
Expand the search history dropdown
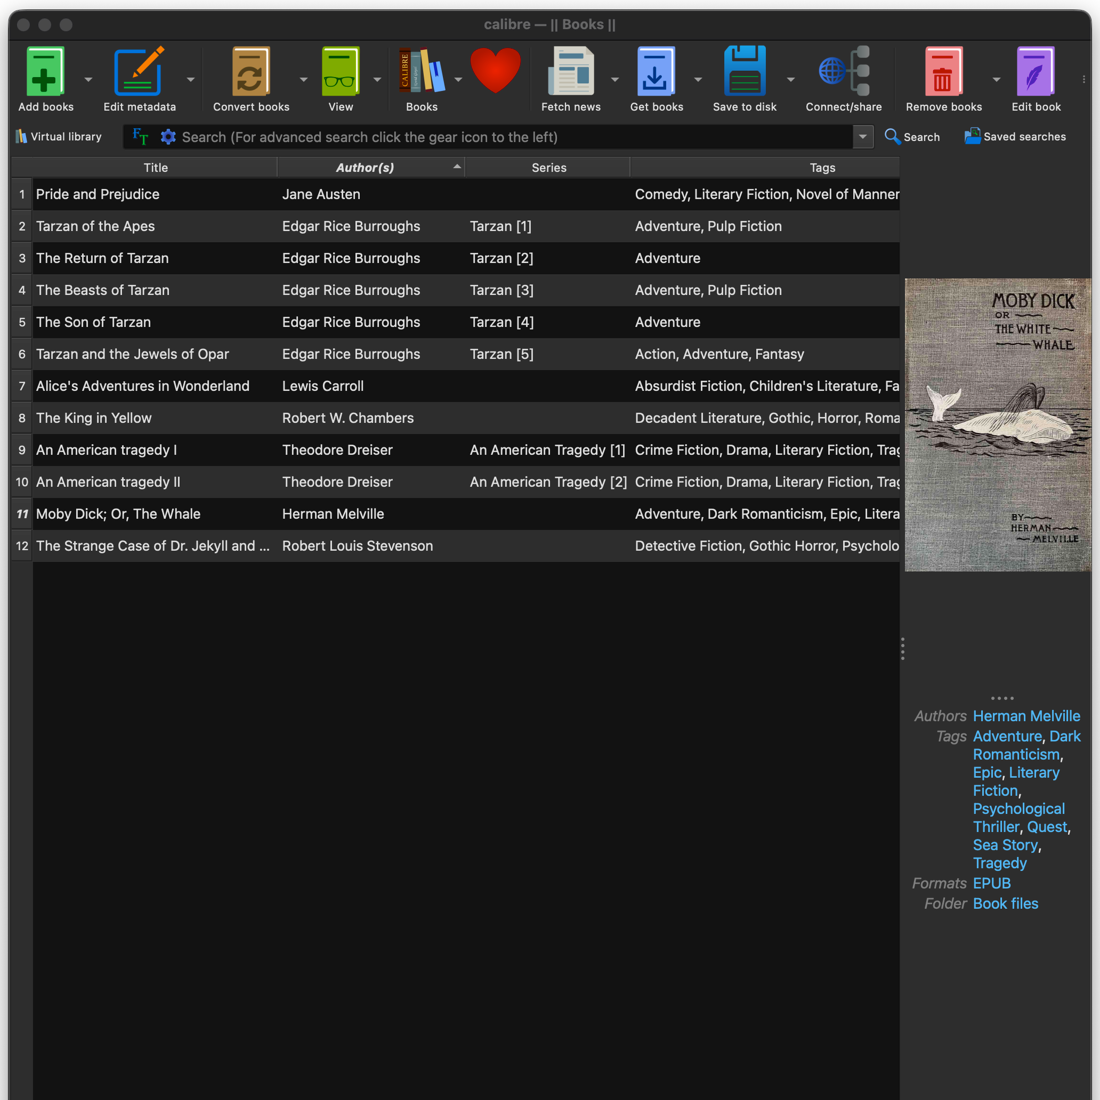click(x=862, y=137)
